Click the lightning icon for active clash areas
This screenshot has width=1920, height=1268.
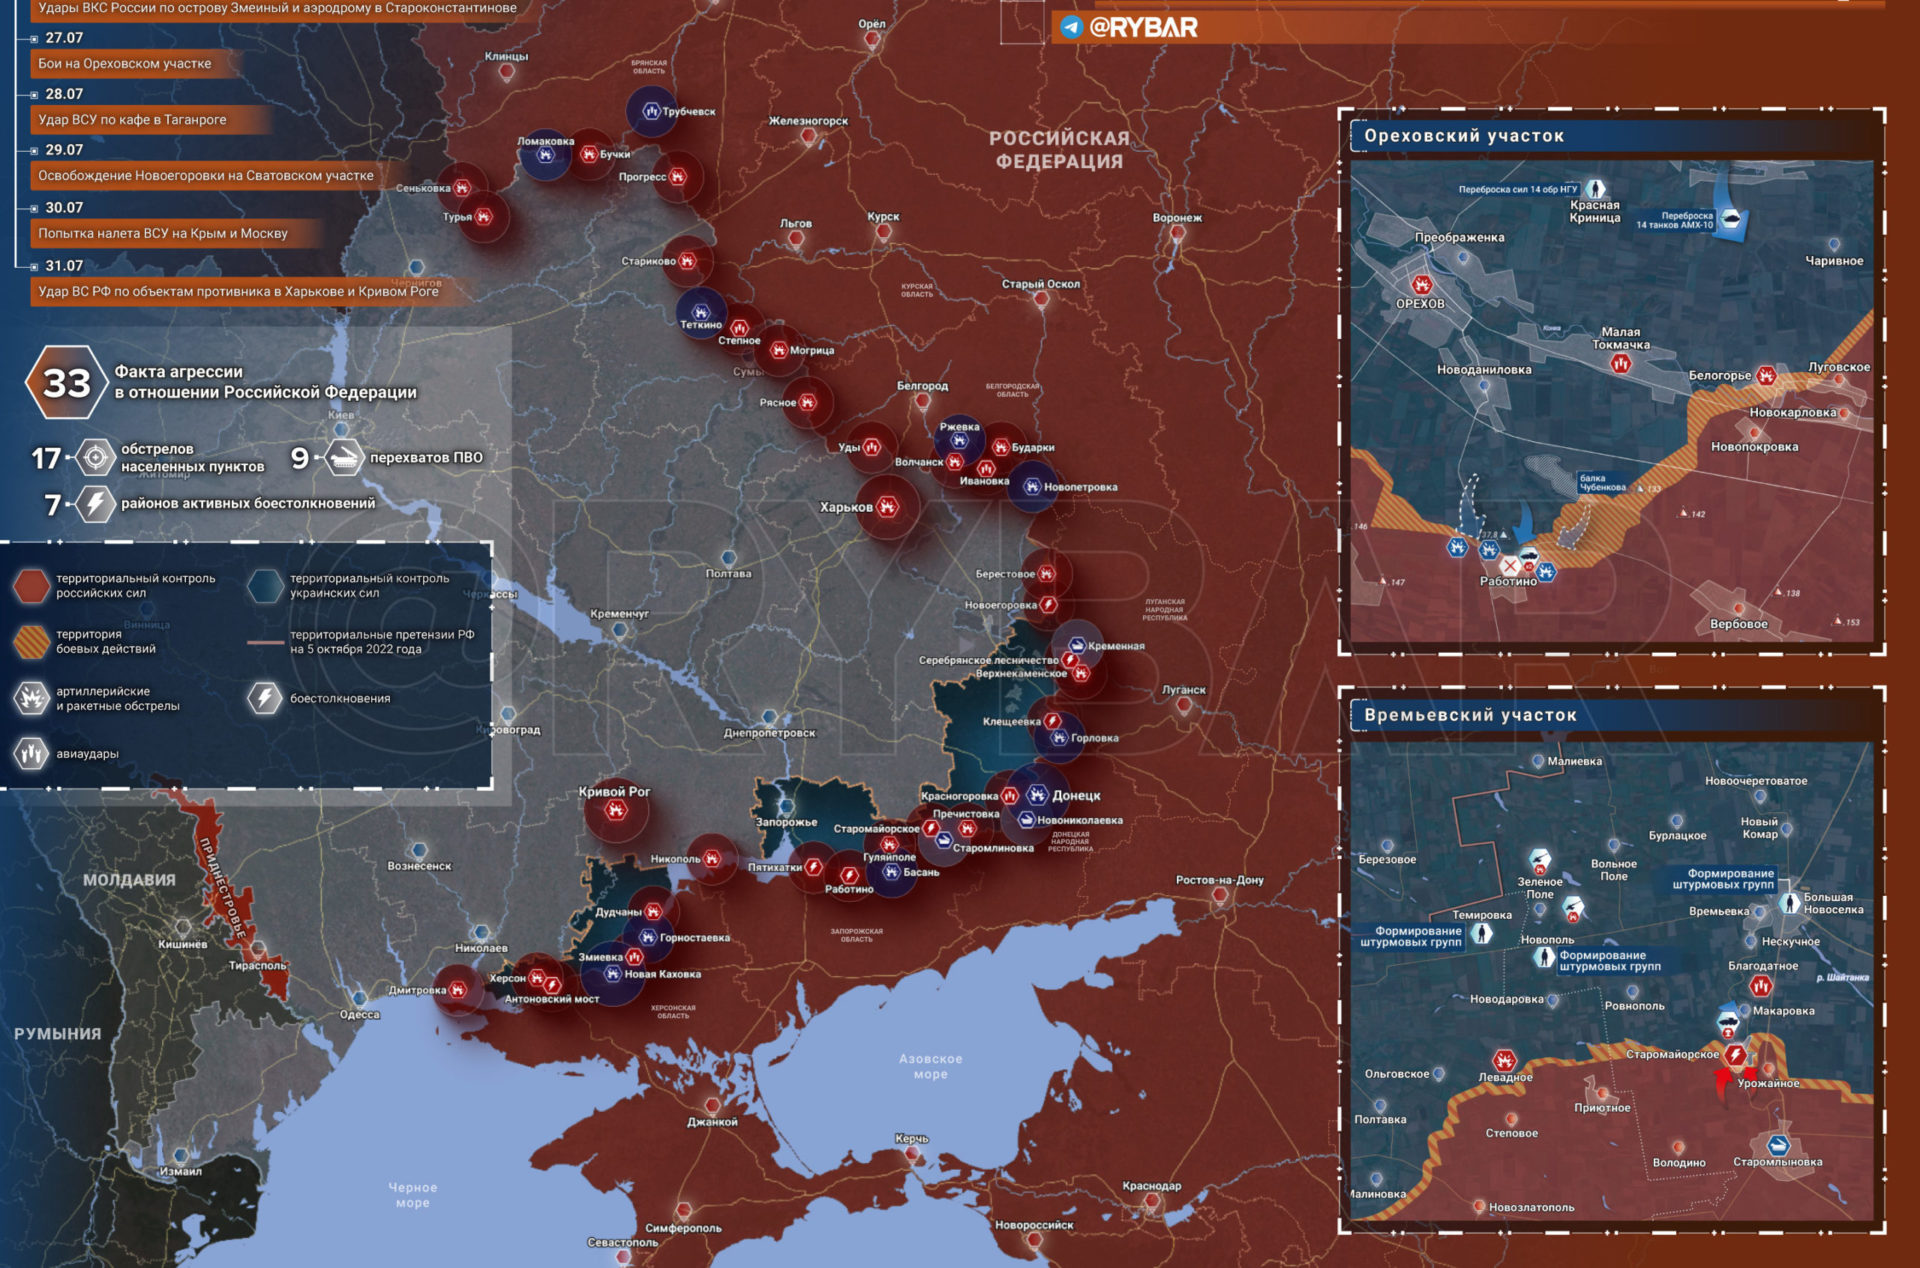click(95, 504)
